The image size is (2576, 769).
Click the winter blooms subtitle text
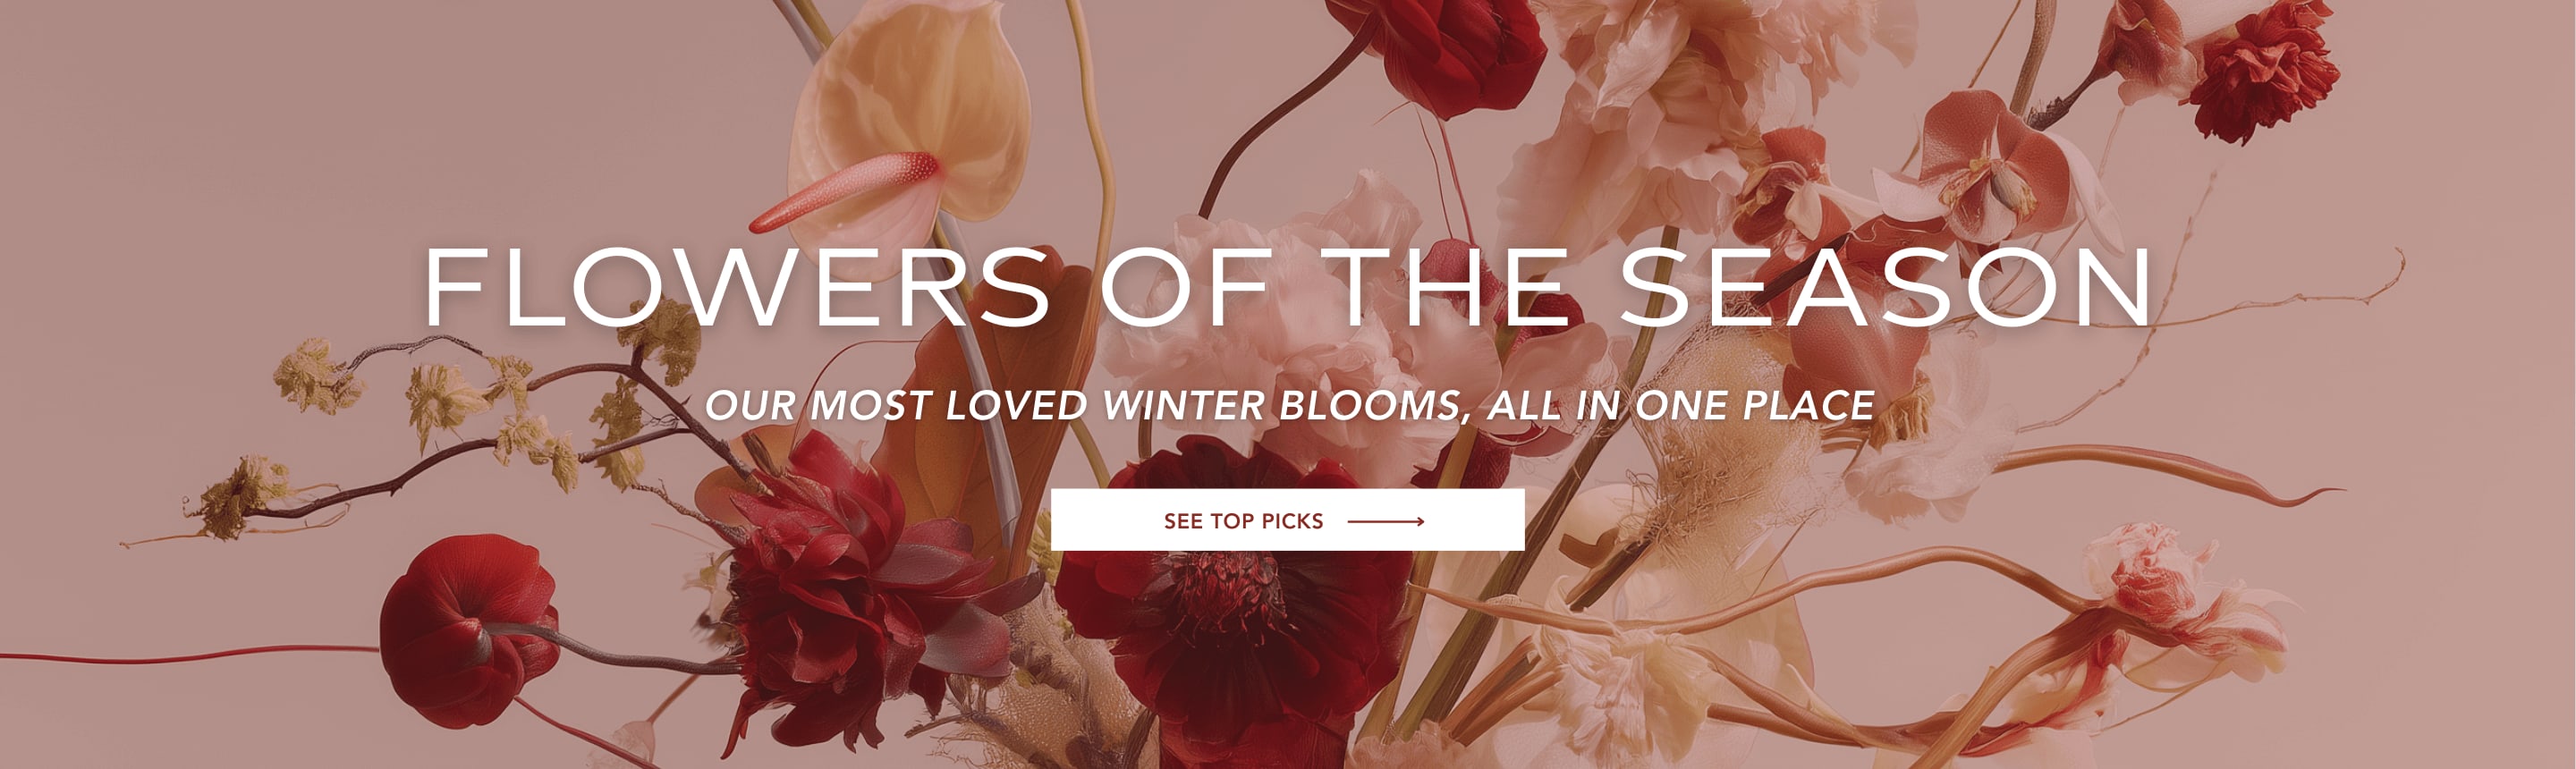coord(1289,405)
